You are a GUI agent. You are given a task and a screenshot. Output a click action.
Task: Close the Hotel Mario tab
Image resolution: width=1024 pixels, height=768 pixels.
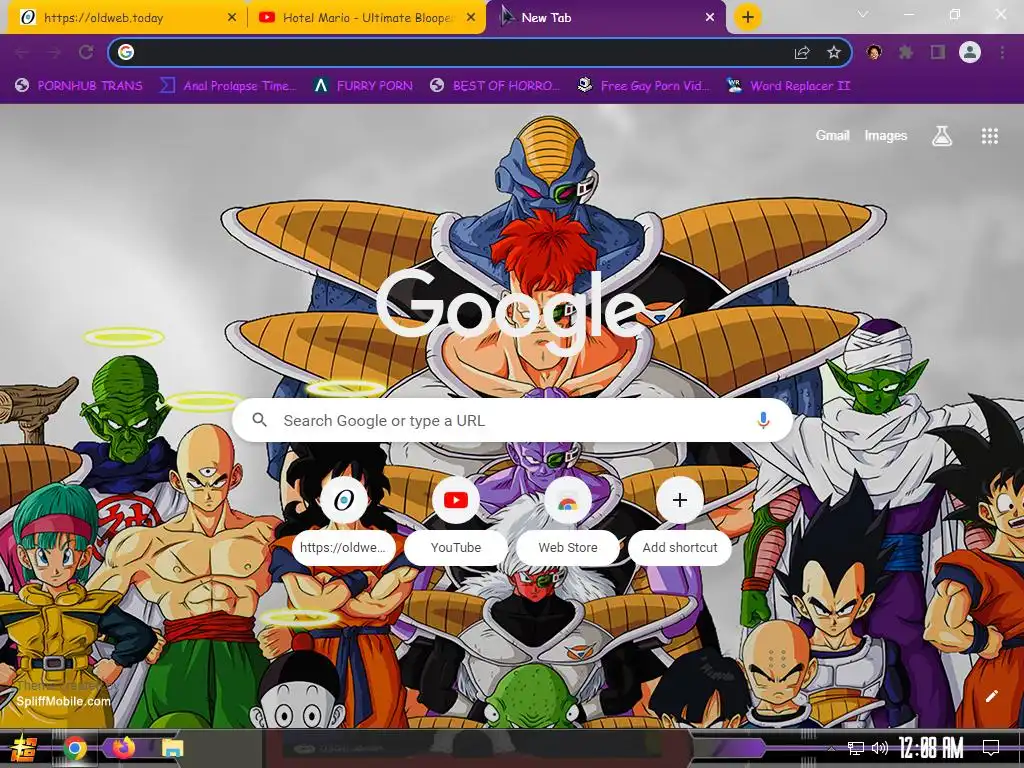coord(471,18)
